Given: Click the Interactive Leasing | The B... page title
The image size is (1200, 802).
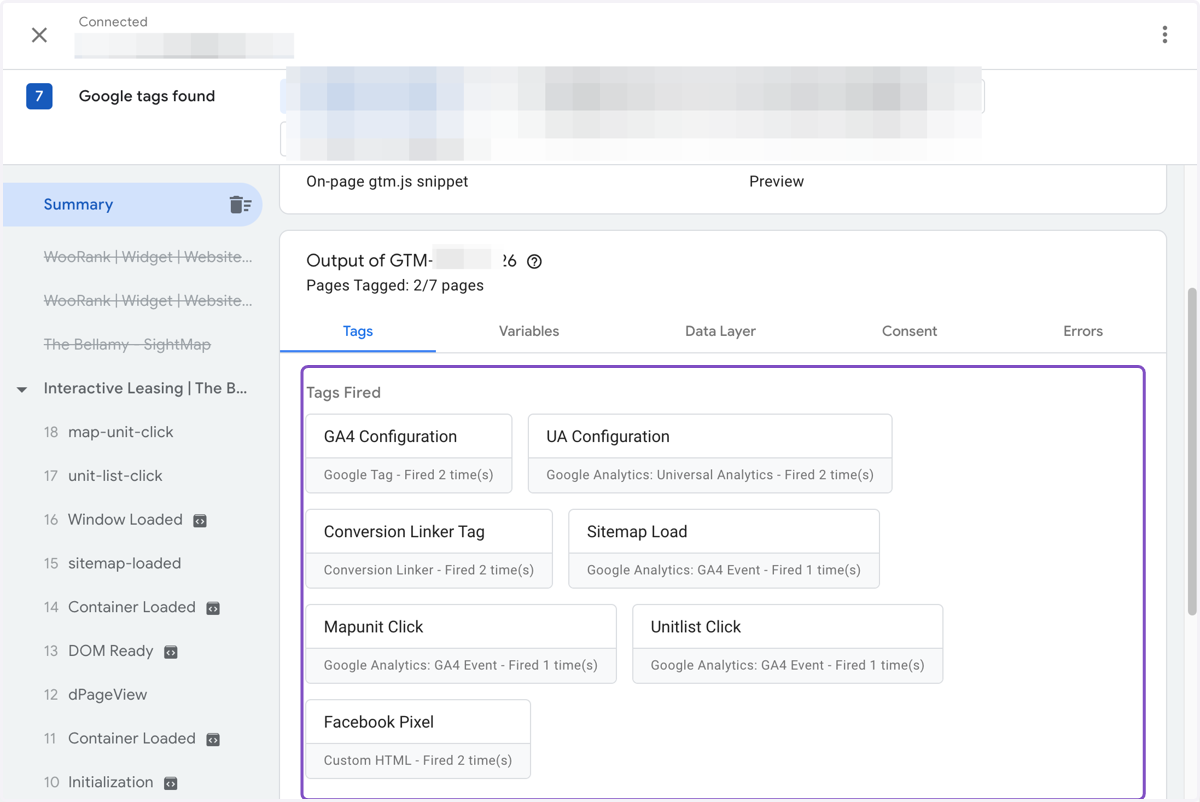Looking at the screenshot, I should pyautogui.click(x=146, y=388).
